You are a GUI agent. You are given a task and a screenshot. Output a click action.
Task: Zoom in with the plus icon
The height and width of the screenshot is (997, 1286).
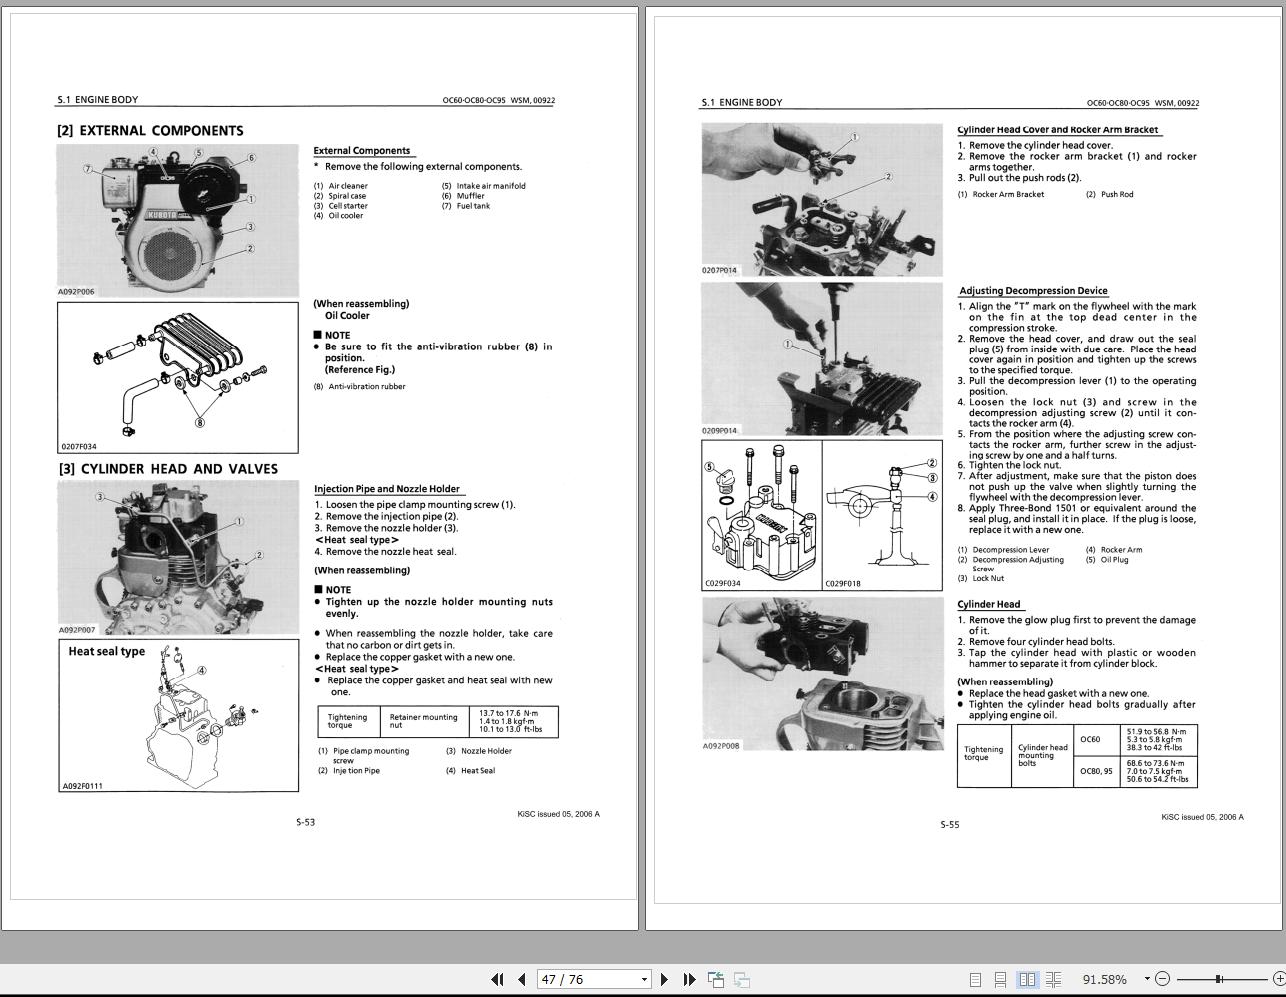(x=1278, y=979)
